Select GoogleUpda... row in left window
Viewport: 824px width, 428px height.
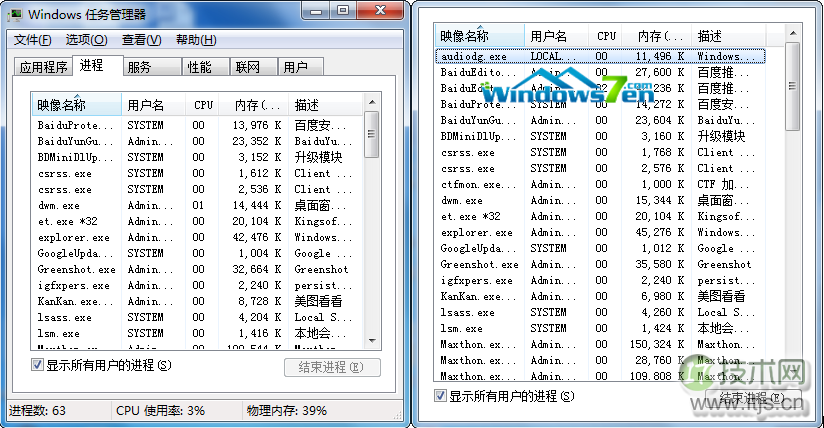(197, 253)
